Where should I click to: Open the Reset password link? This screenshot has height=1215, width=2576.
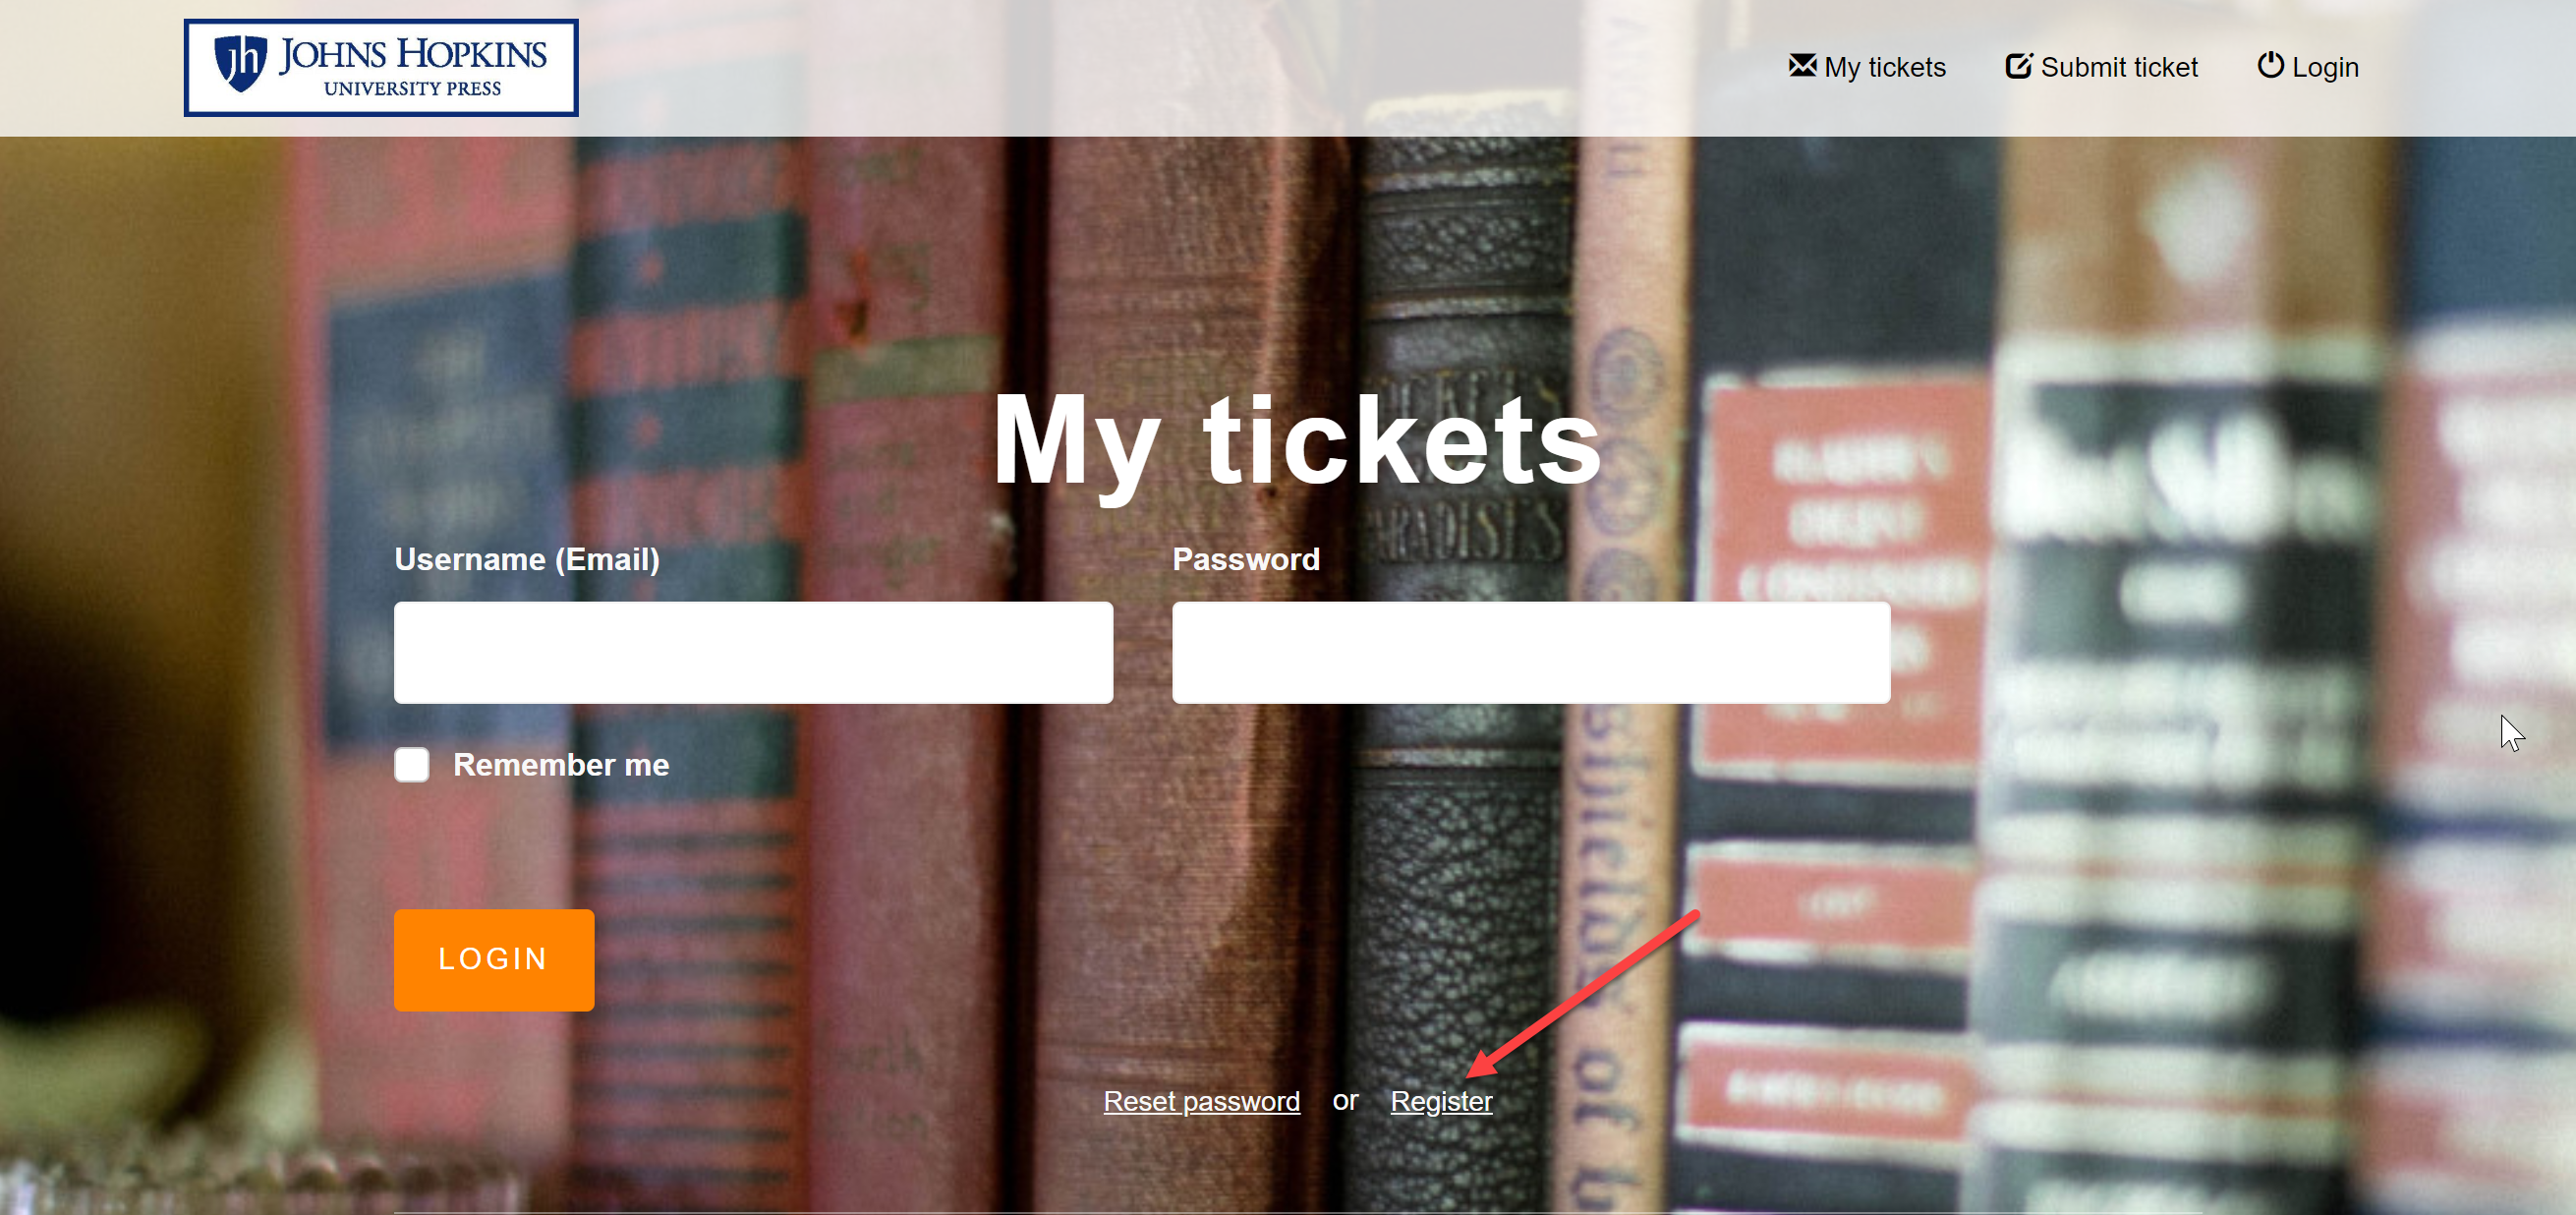(1201, 1101)
